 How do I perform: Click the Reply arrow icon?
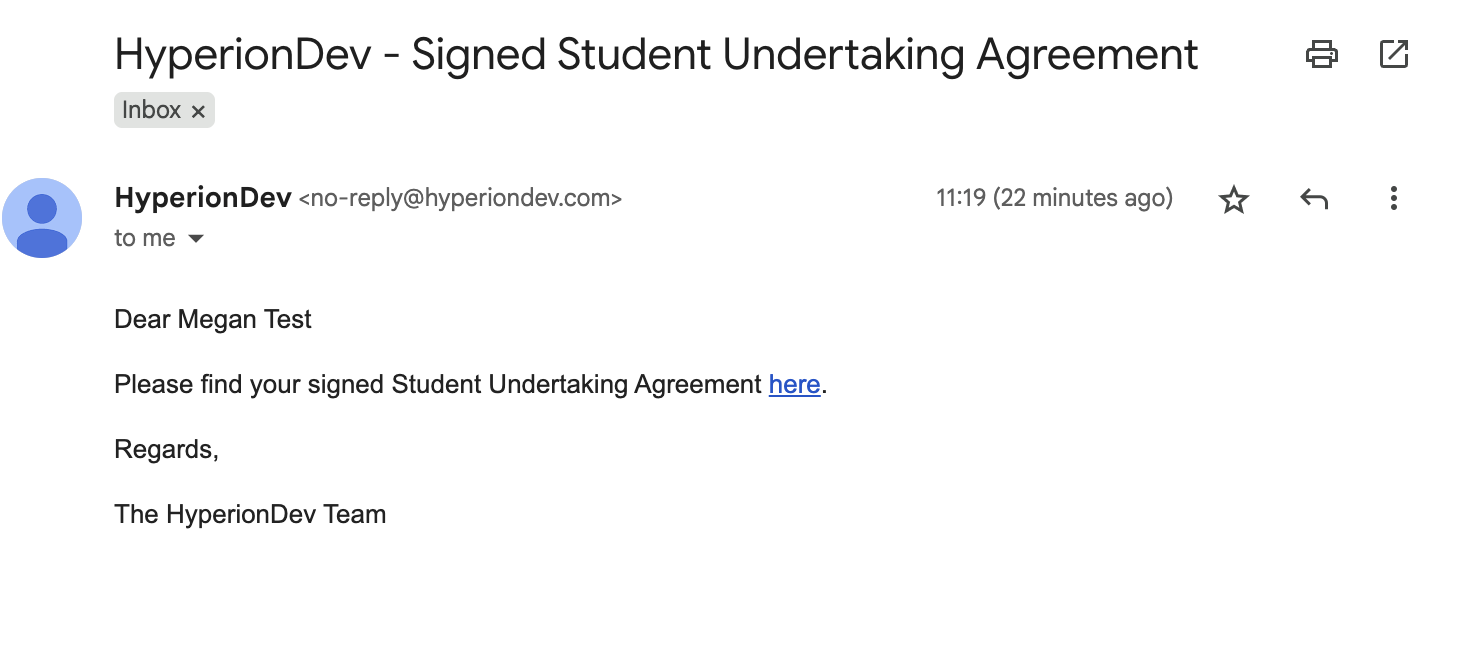1314,199
